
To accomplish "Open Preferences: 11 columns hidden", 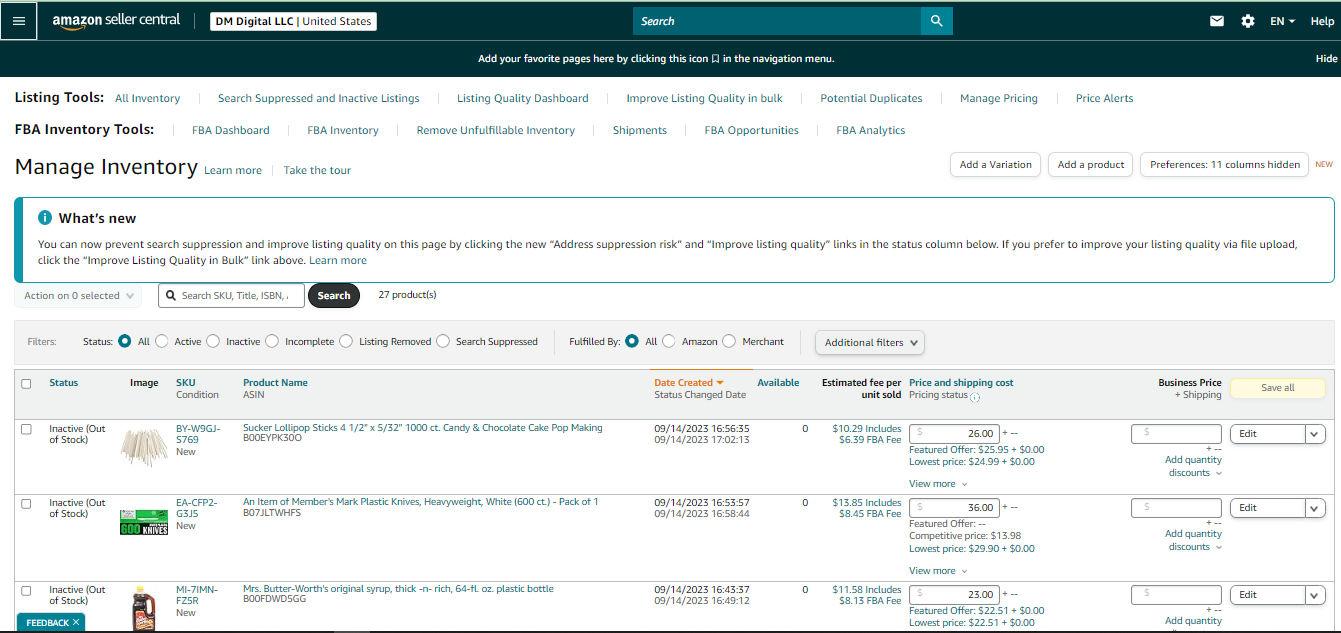I will point(1225,165).
